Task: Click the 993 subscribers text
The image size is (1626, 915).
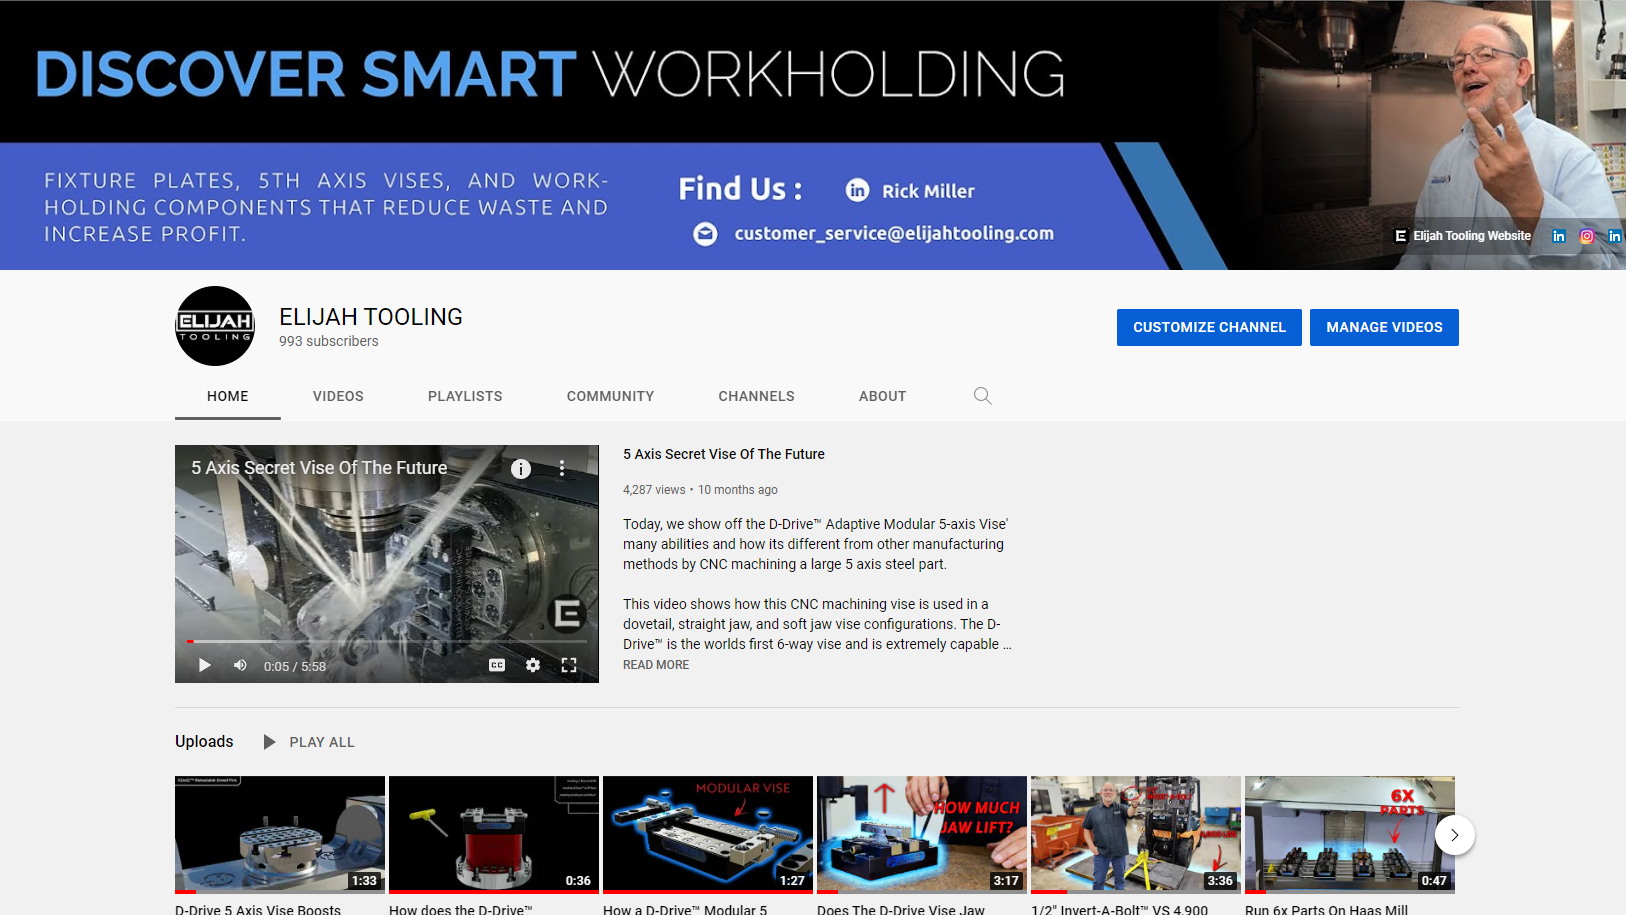Action: coord(329,341)
